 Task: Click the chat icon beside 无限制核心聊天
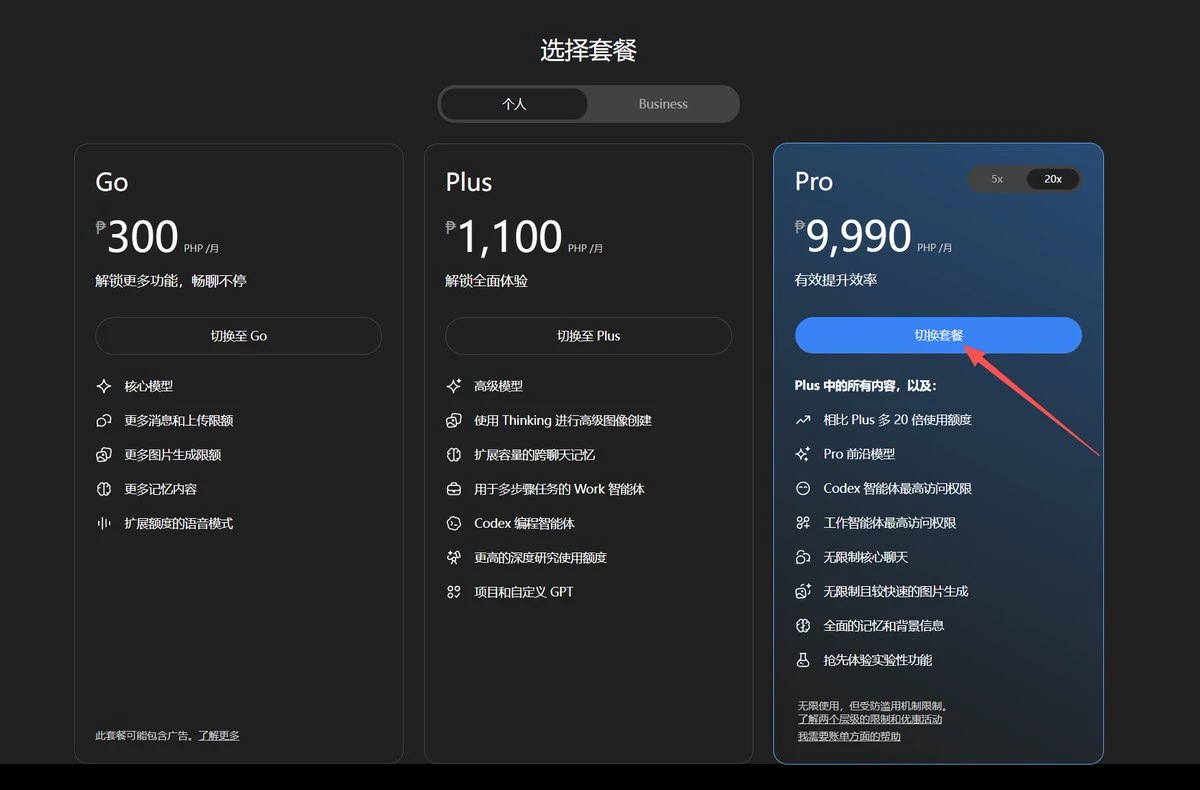[x=802, y=557]
